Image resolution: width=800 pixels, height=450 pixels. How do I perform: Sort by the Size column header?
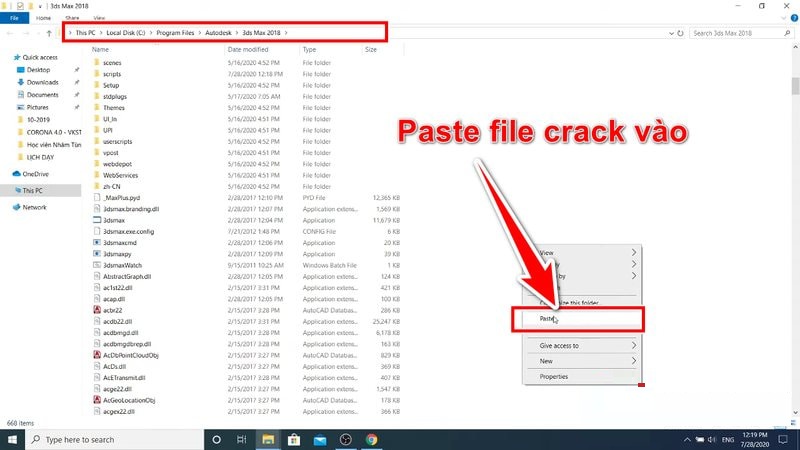point(371,49)
